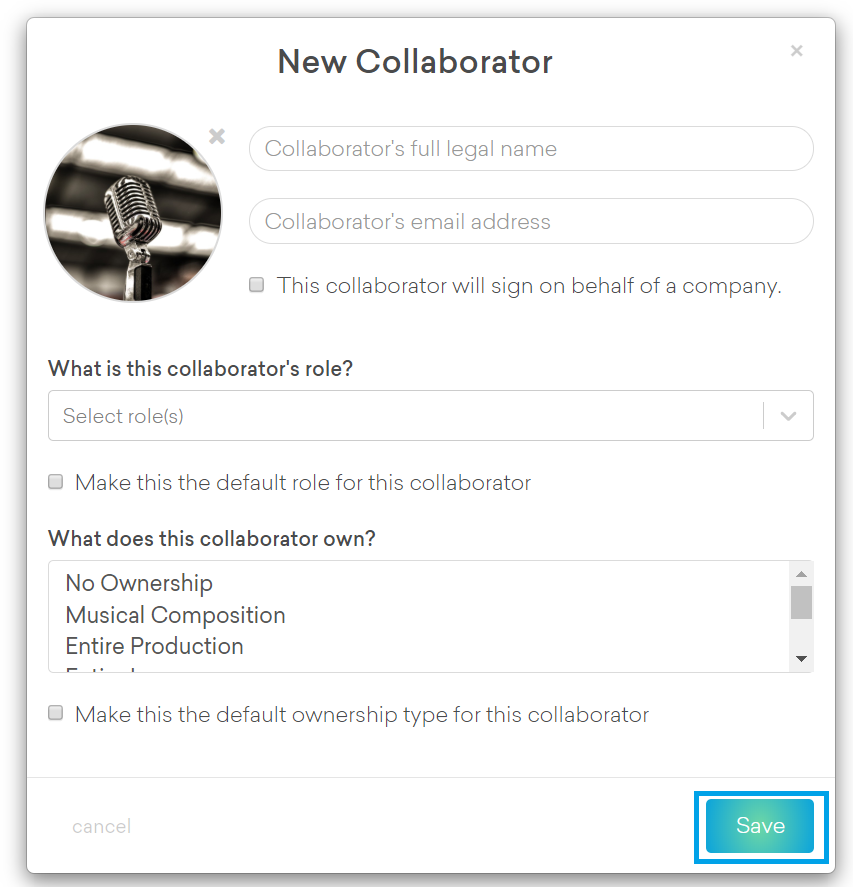Check make this the default ownership type
The height and width of the screenshot is (887, 858).
pyautogui.click(x=56, y=714)
